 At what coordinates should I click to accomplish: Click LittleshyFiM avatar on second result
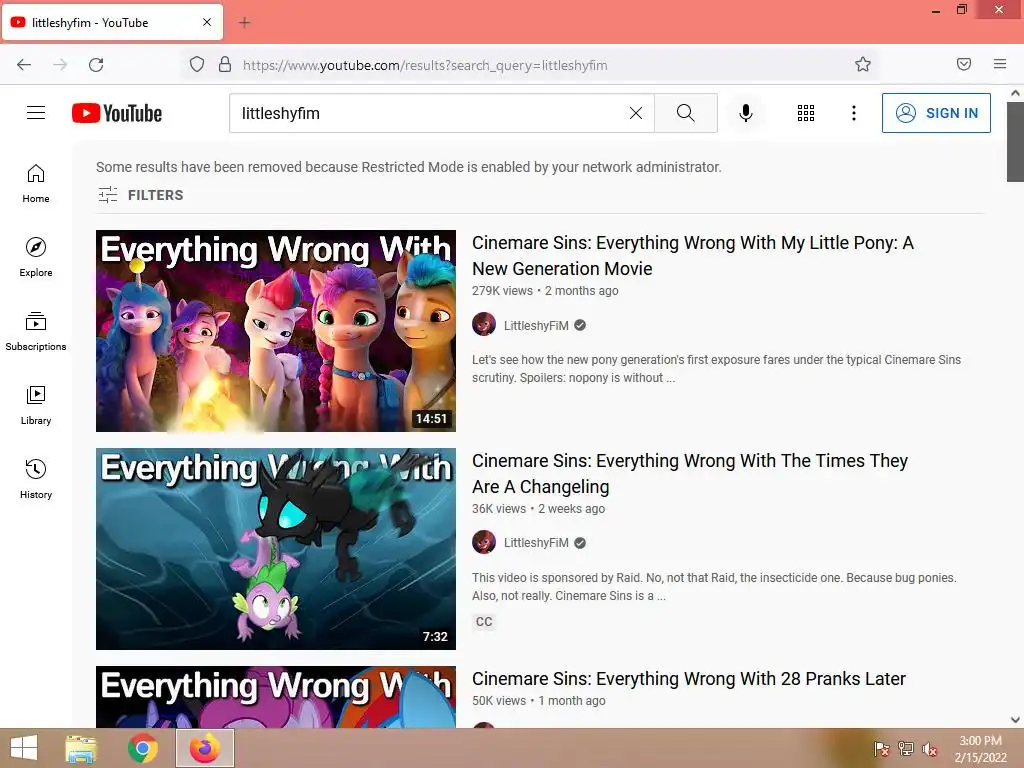484,542
